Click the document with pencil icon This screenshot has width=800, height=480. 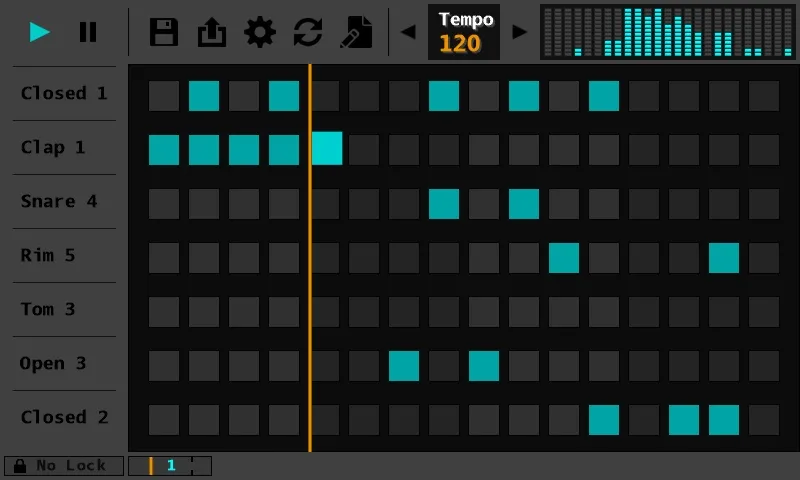click(x=356, y=32)
